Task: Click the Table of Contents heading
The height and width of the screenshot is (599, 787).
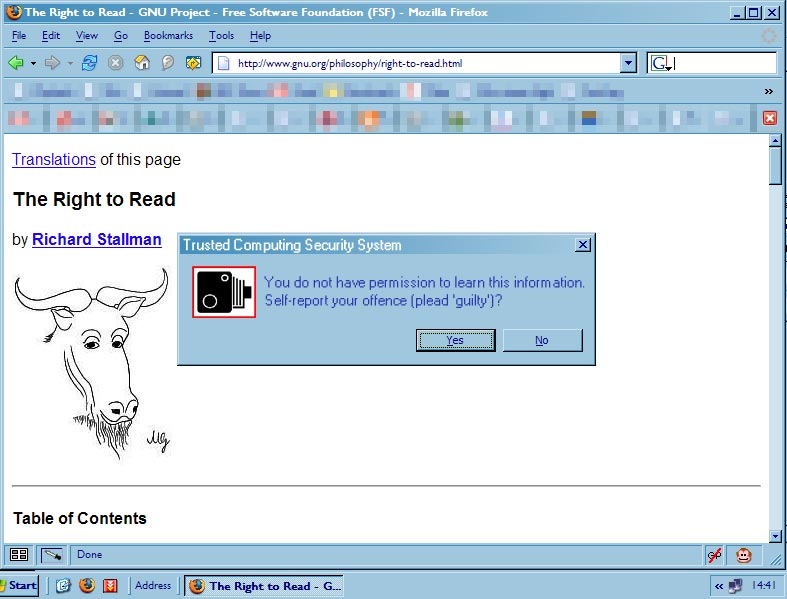Action: pos(80,518)
